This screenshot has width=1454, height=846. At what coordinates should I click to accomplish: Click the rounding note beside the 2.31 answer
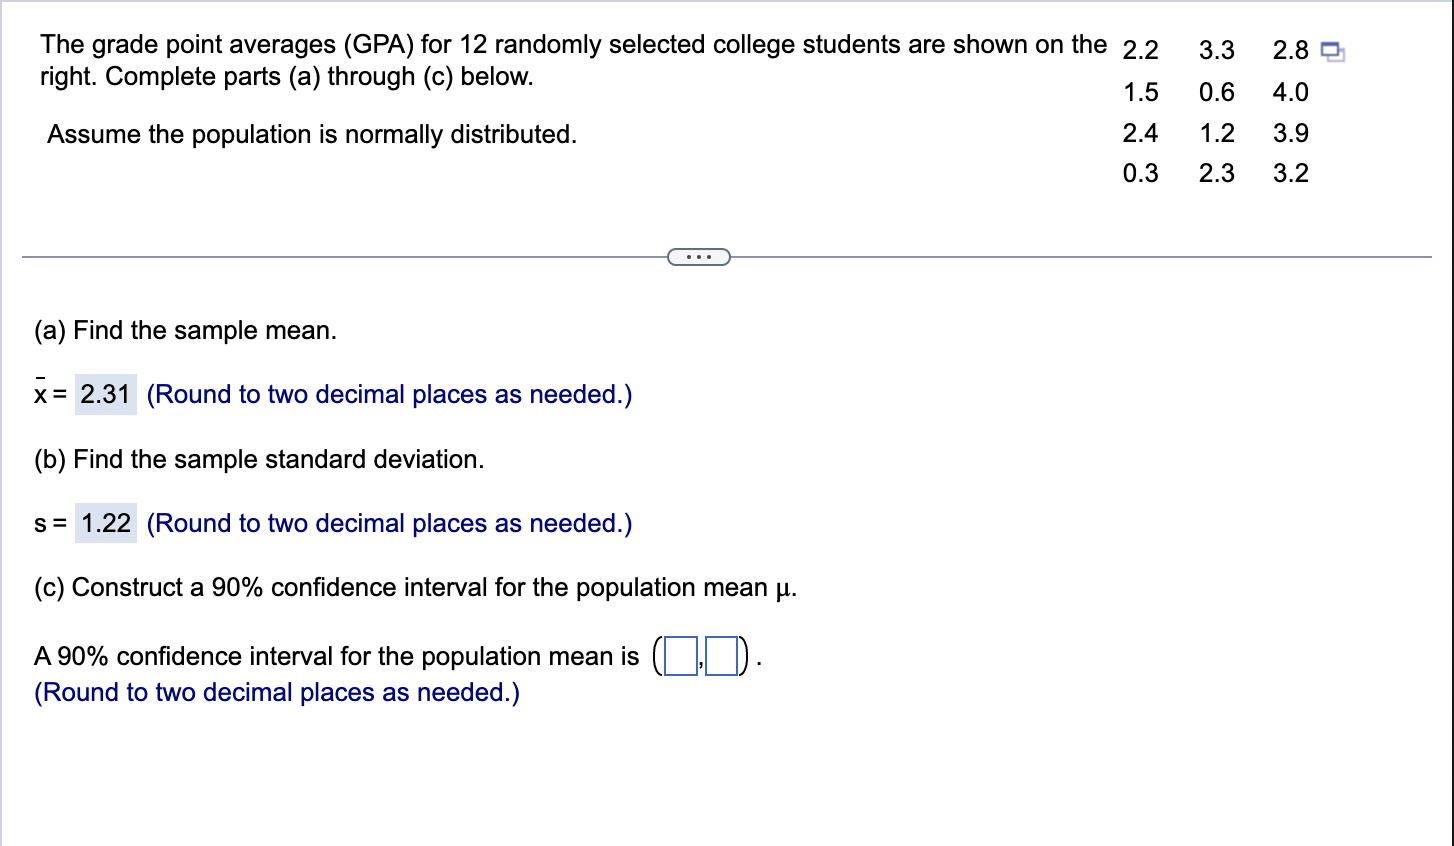click(x=388, y=394)
